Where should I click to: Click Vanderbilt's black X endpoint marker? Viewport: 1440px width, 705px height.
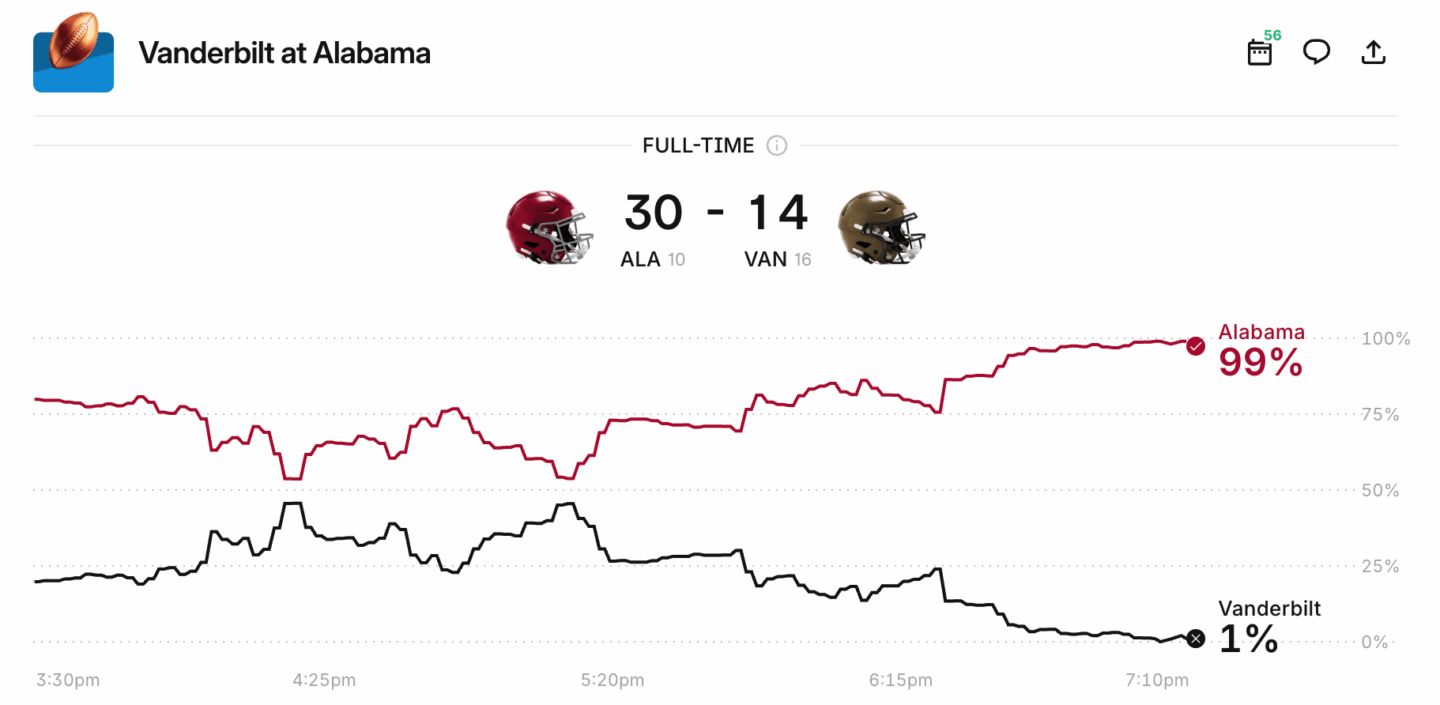click(1195, 639)
